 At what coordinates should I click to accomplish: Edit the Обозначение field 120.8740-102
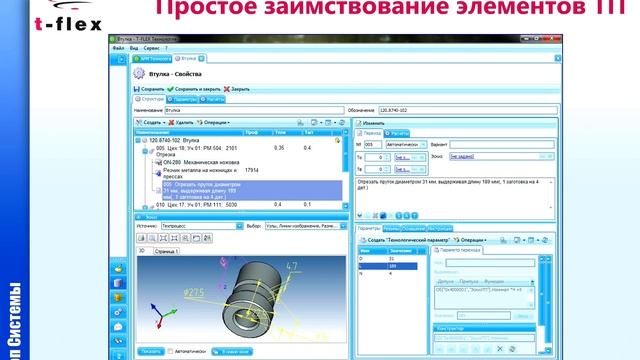point(468,110)
